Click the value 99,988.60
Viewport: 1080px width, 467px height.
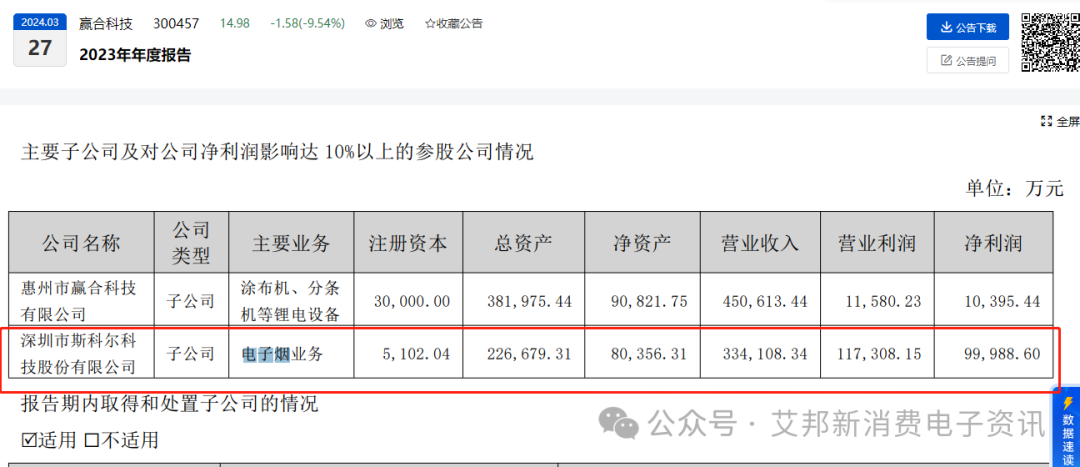click(1001, 354)
